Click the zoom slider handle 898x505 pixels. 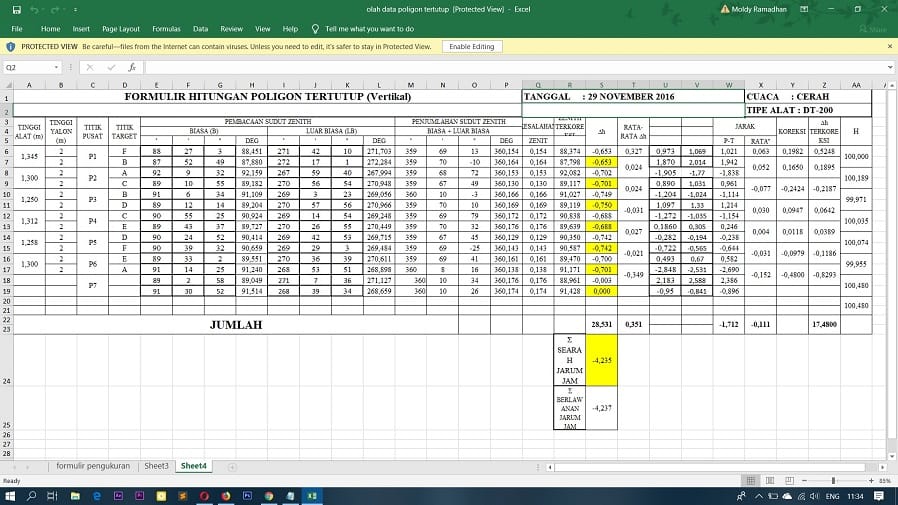point(833,481)
